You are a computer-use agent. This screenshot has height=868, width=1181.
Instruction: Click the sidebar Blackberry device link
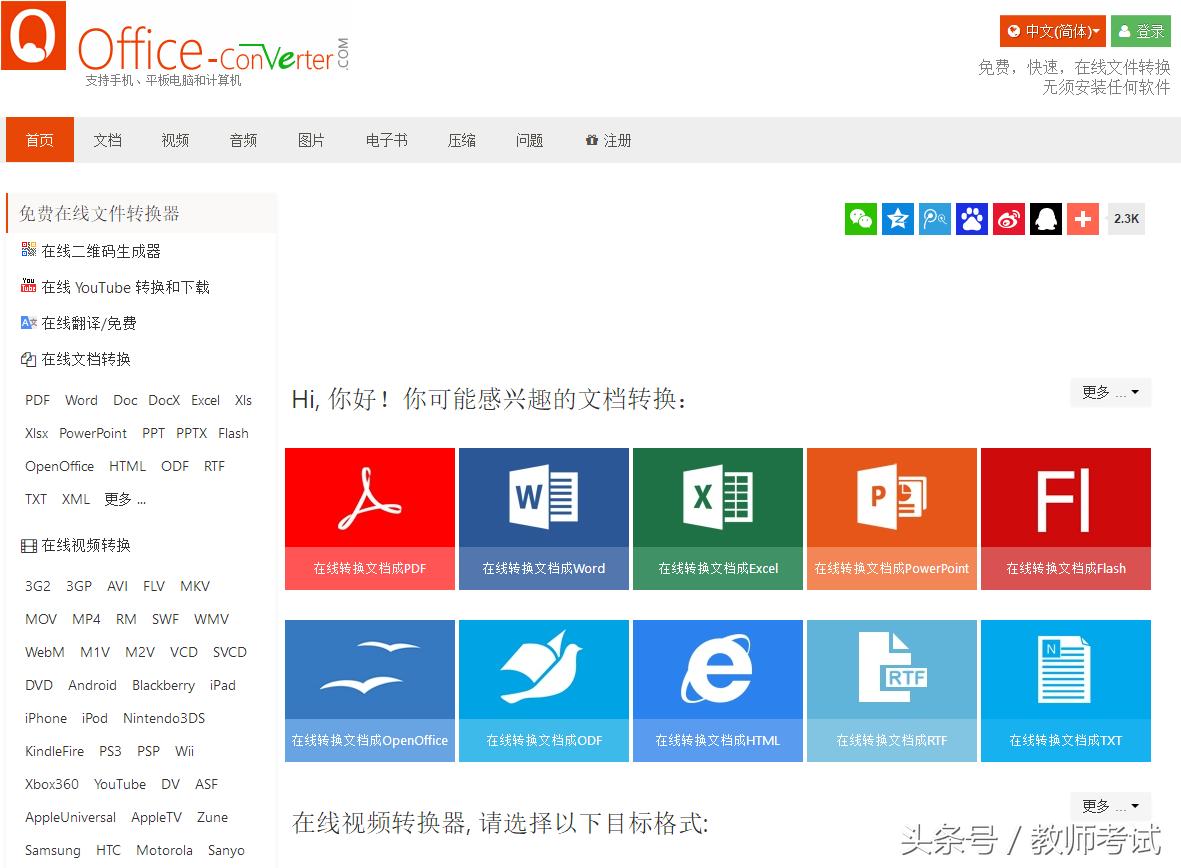click(163, 686)
